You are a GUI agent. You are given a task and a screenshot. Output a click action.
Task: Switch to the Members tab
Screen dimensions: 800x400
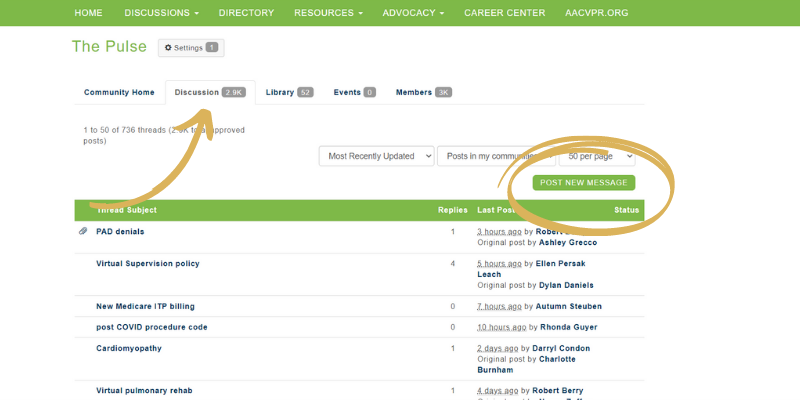pos(423,92)
